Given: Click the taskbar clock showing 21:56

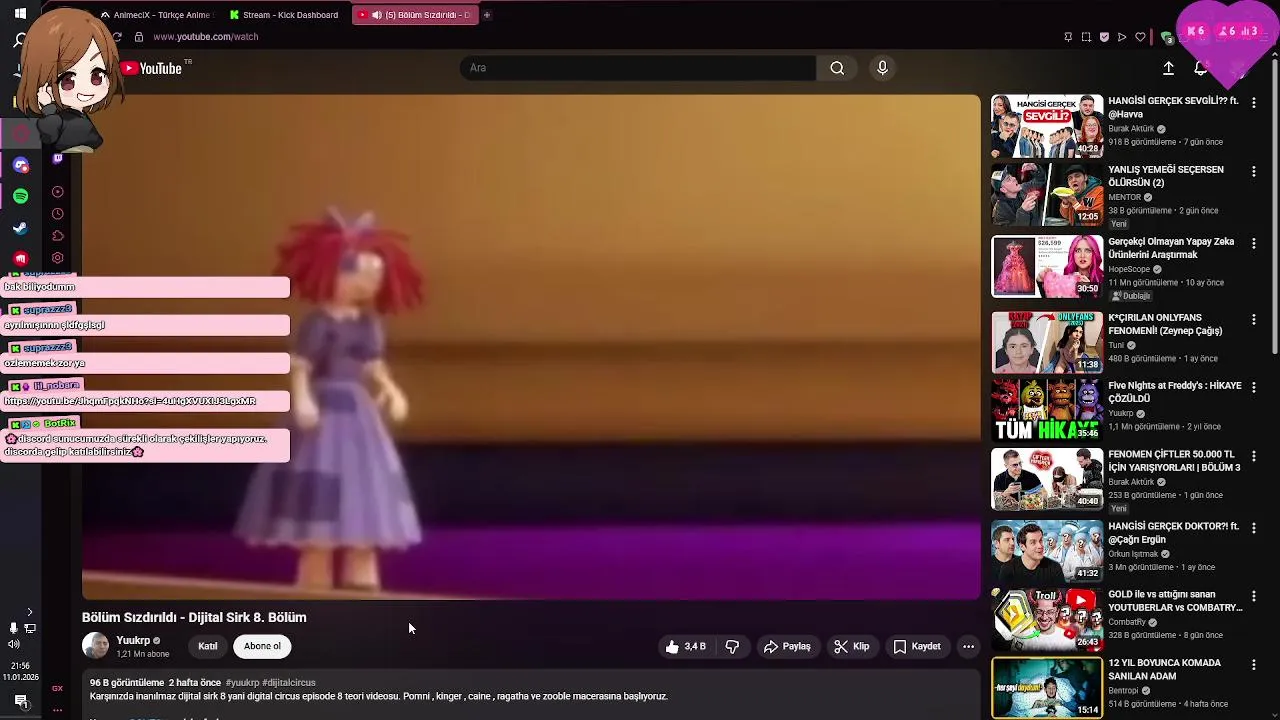Looking at the screenshot, I should 20,666.
